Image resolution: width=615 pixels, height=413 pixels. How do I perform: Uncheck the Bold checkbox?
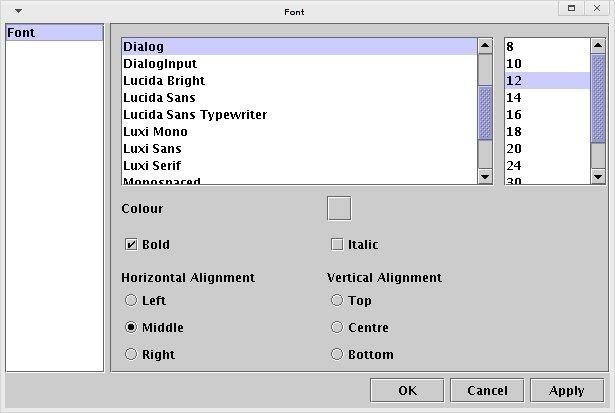click(x=131, y=244)
